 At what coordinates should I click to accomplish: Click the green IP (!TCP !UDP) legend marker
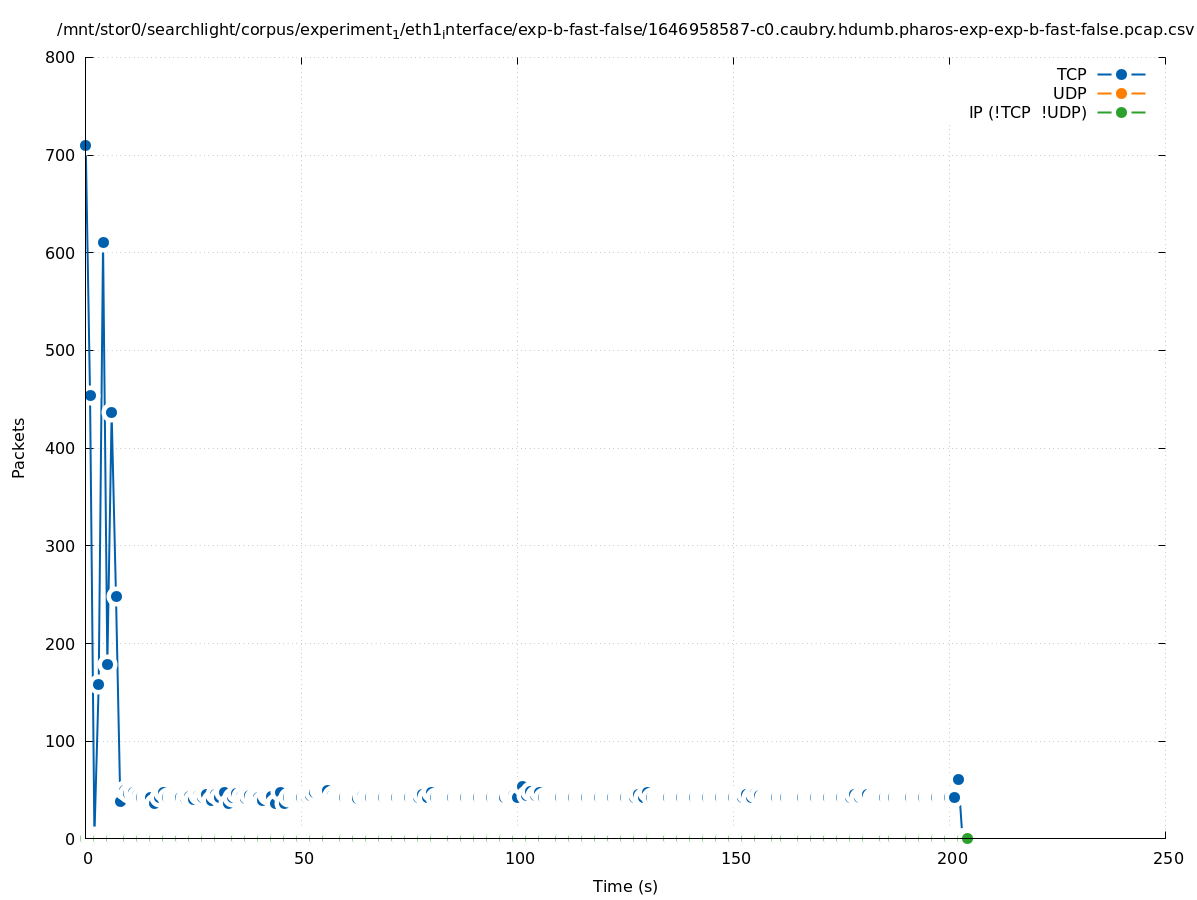1121,113
